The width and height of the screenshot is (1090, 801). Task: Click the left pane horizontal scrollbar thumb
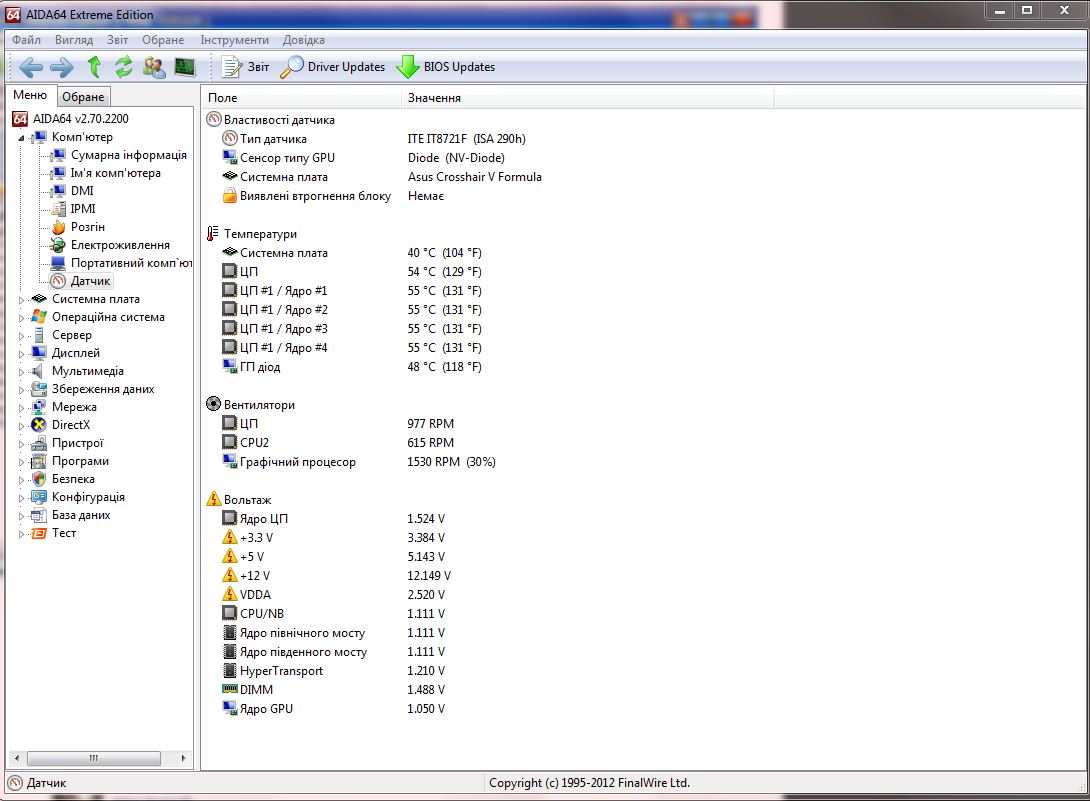(x=94, y=758)
